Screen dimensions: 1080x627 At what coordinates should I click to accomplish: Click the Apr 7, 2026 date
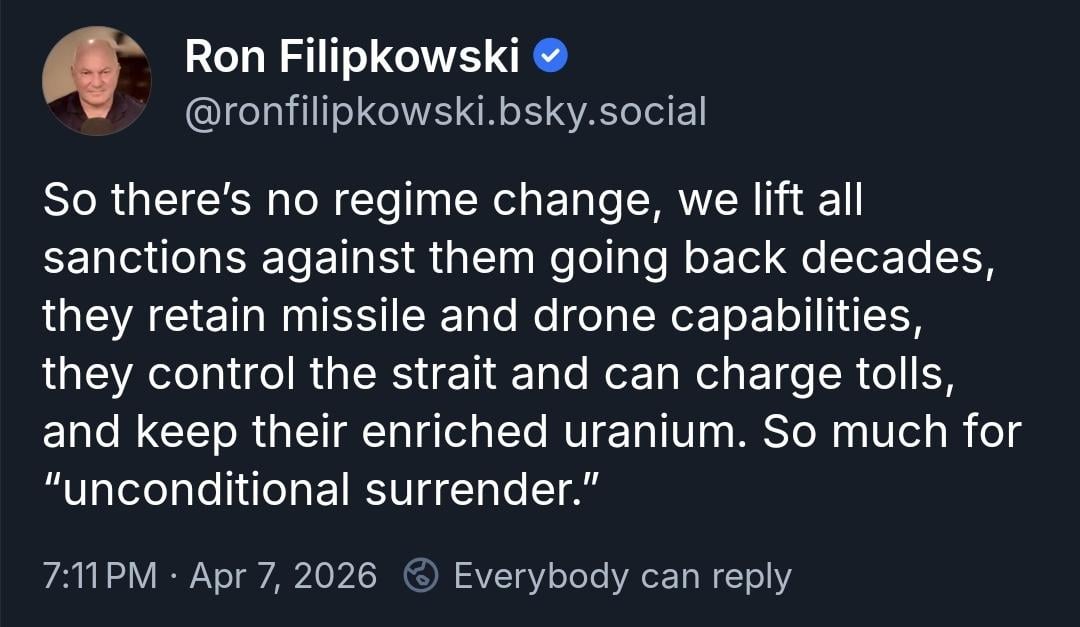(283, 576)
